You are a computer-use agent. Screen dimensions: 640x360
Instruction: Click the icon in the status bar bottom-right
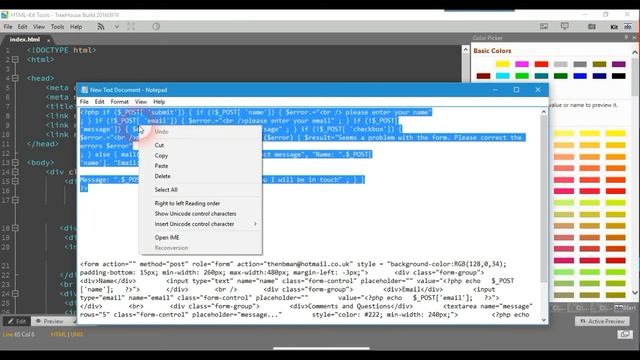point(624,335)
